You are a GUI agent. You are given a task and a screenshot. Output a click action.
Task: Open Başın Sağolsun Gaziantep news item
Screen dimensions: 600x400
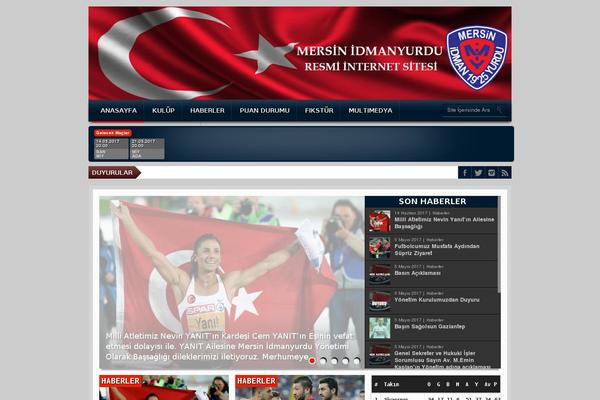(430, 327)
